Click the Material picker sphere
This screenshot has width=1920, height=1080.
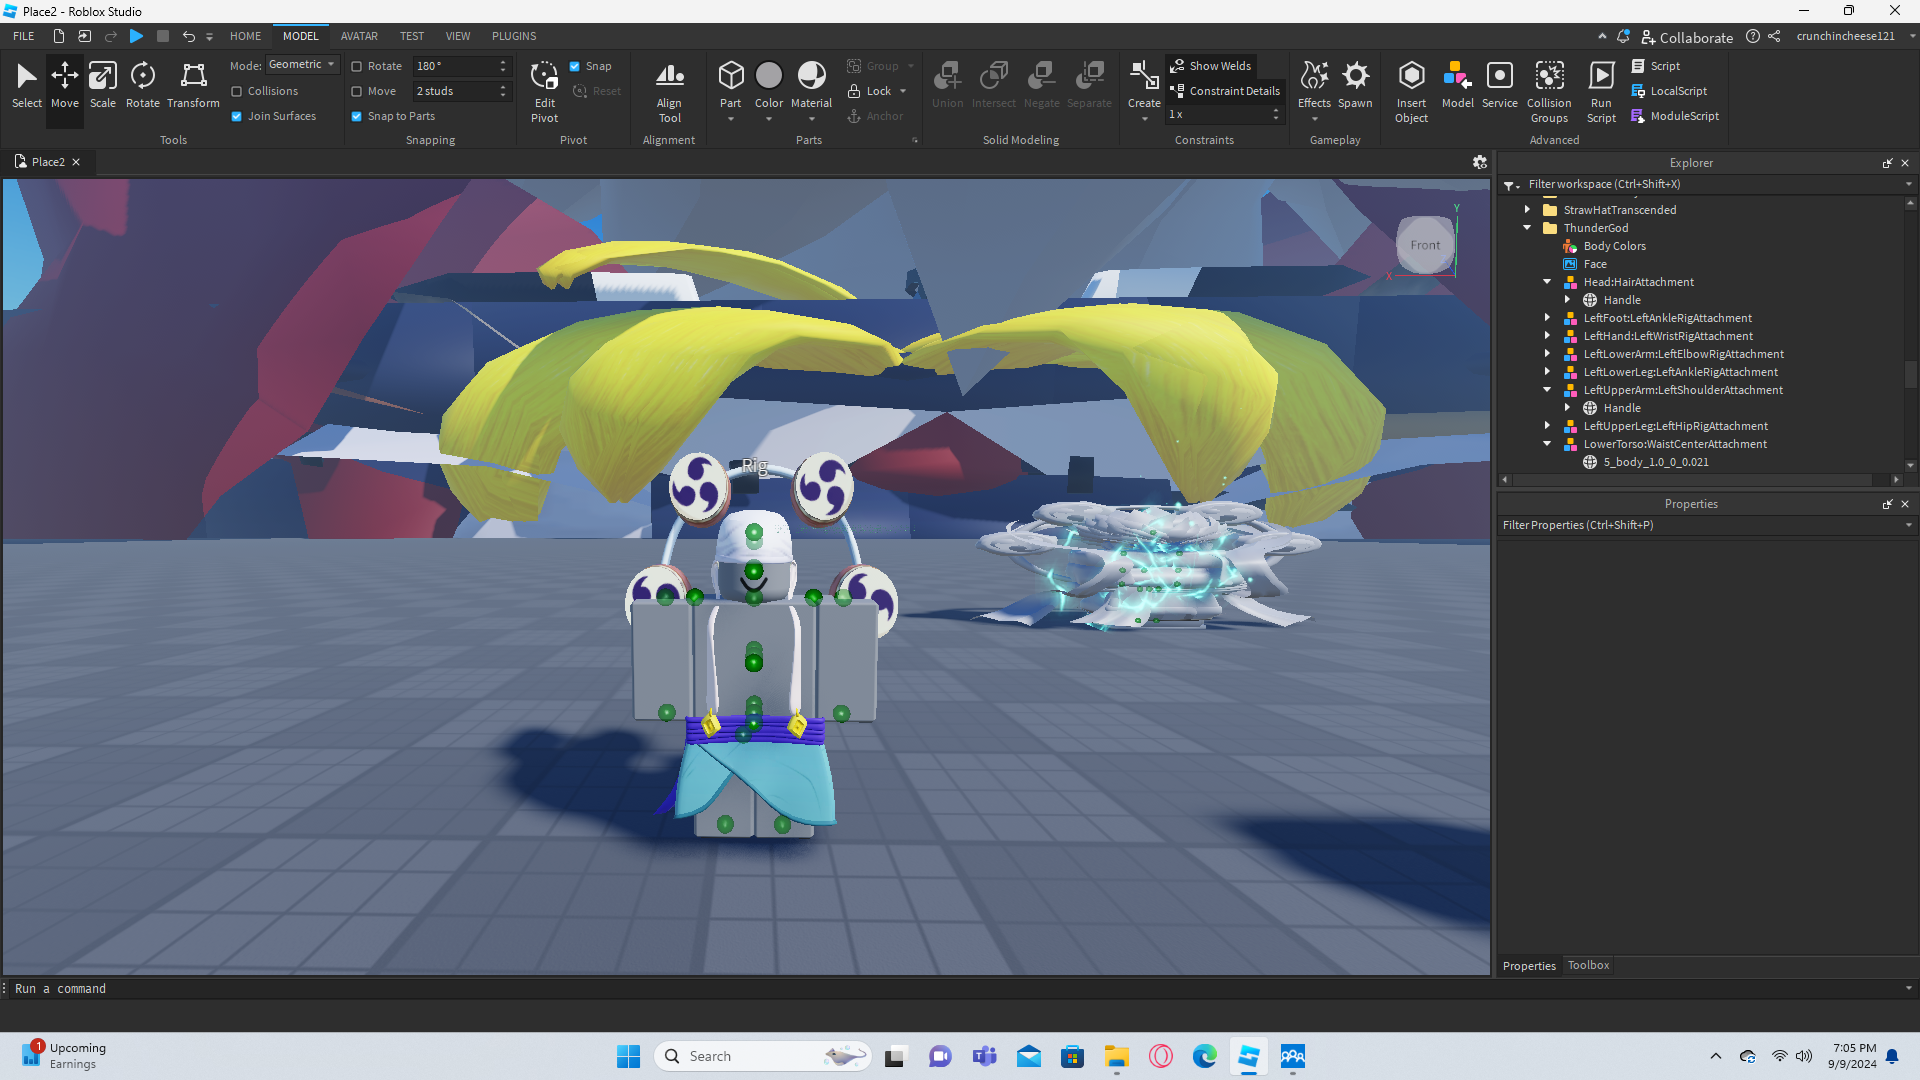coord(811,76)
